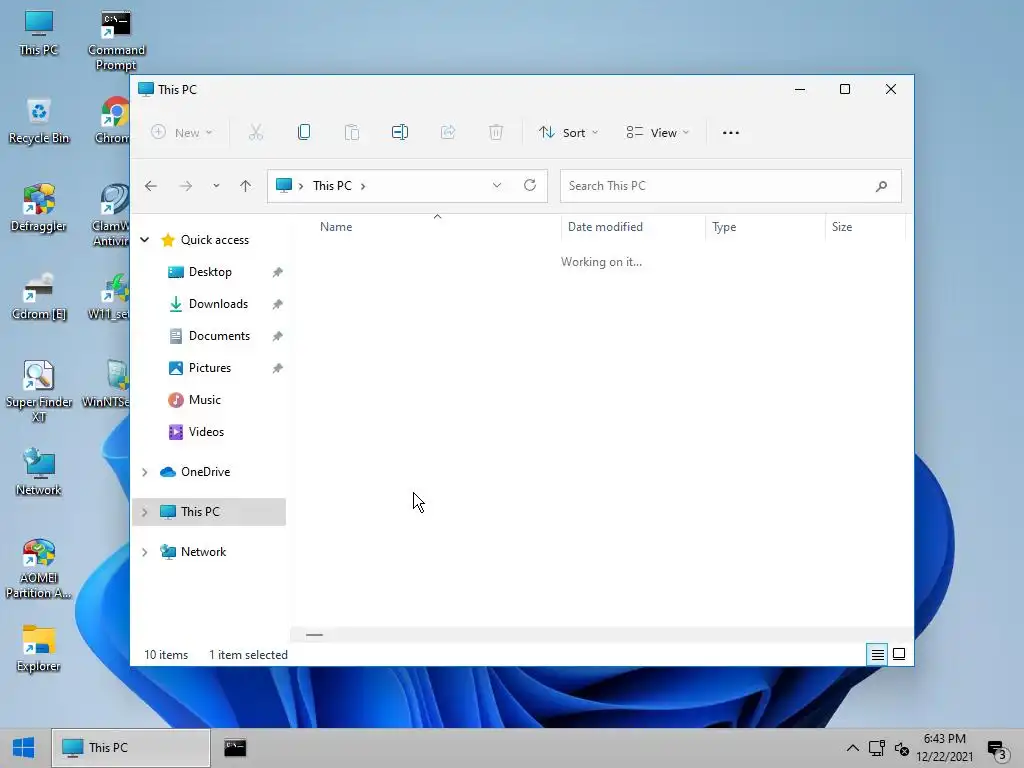Open the New dropdown button
Screen dimensions: 1024x768
(182, 133)
